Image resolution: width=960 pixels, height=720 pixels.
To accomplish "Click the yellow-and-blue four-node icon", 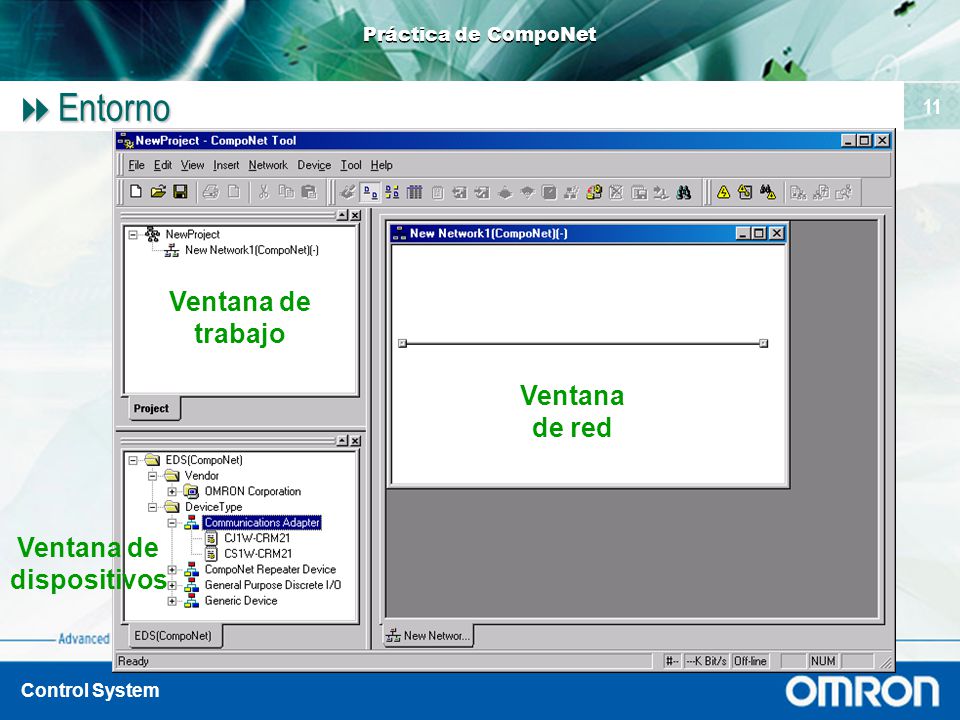I will 392,193.
